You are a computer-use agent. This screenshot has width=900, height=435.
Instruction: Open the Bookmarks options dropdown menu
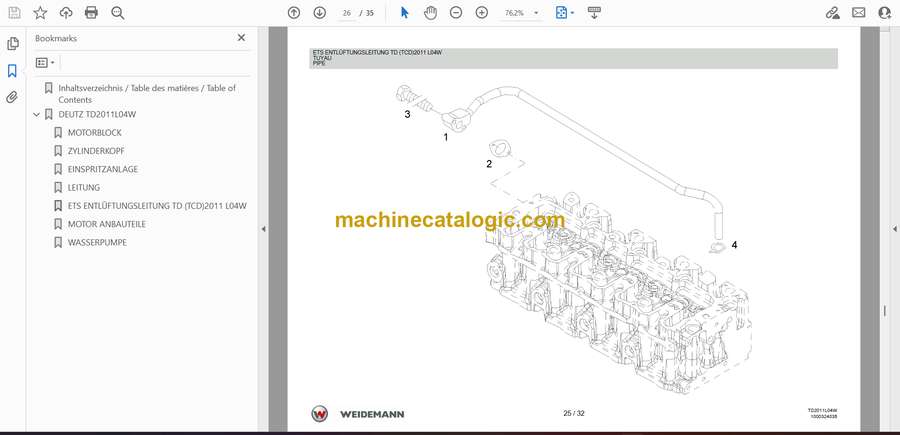pyautogui.click(x=46, y=62)
